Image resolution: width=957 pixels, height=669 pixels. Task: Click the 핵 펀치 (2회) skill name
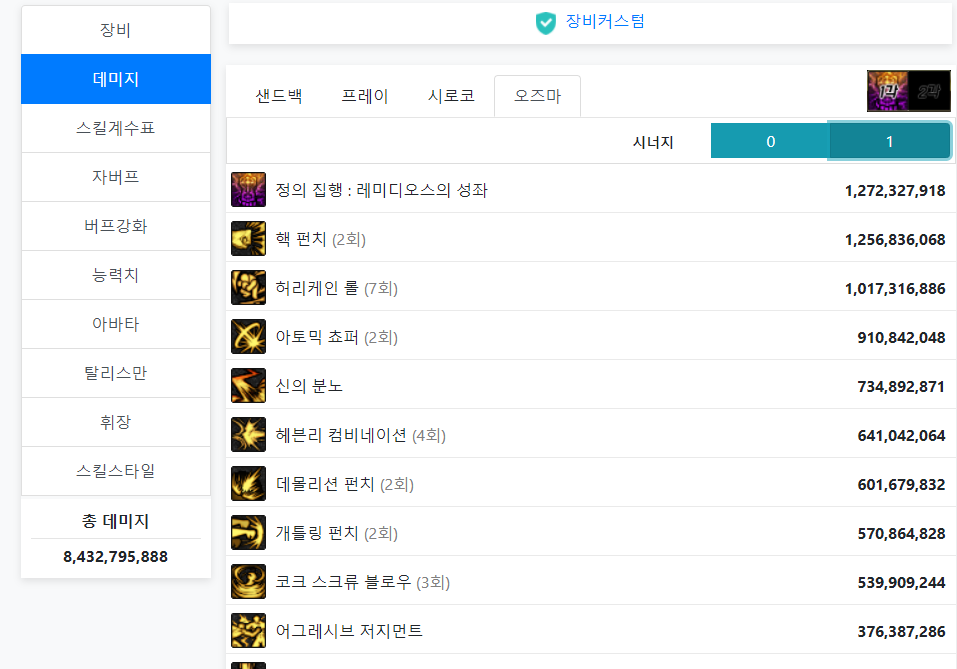(x=320, y=239)
